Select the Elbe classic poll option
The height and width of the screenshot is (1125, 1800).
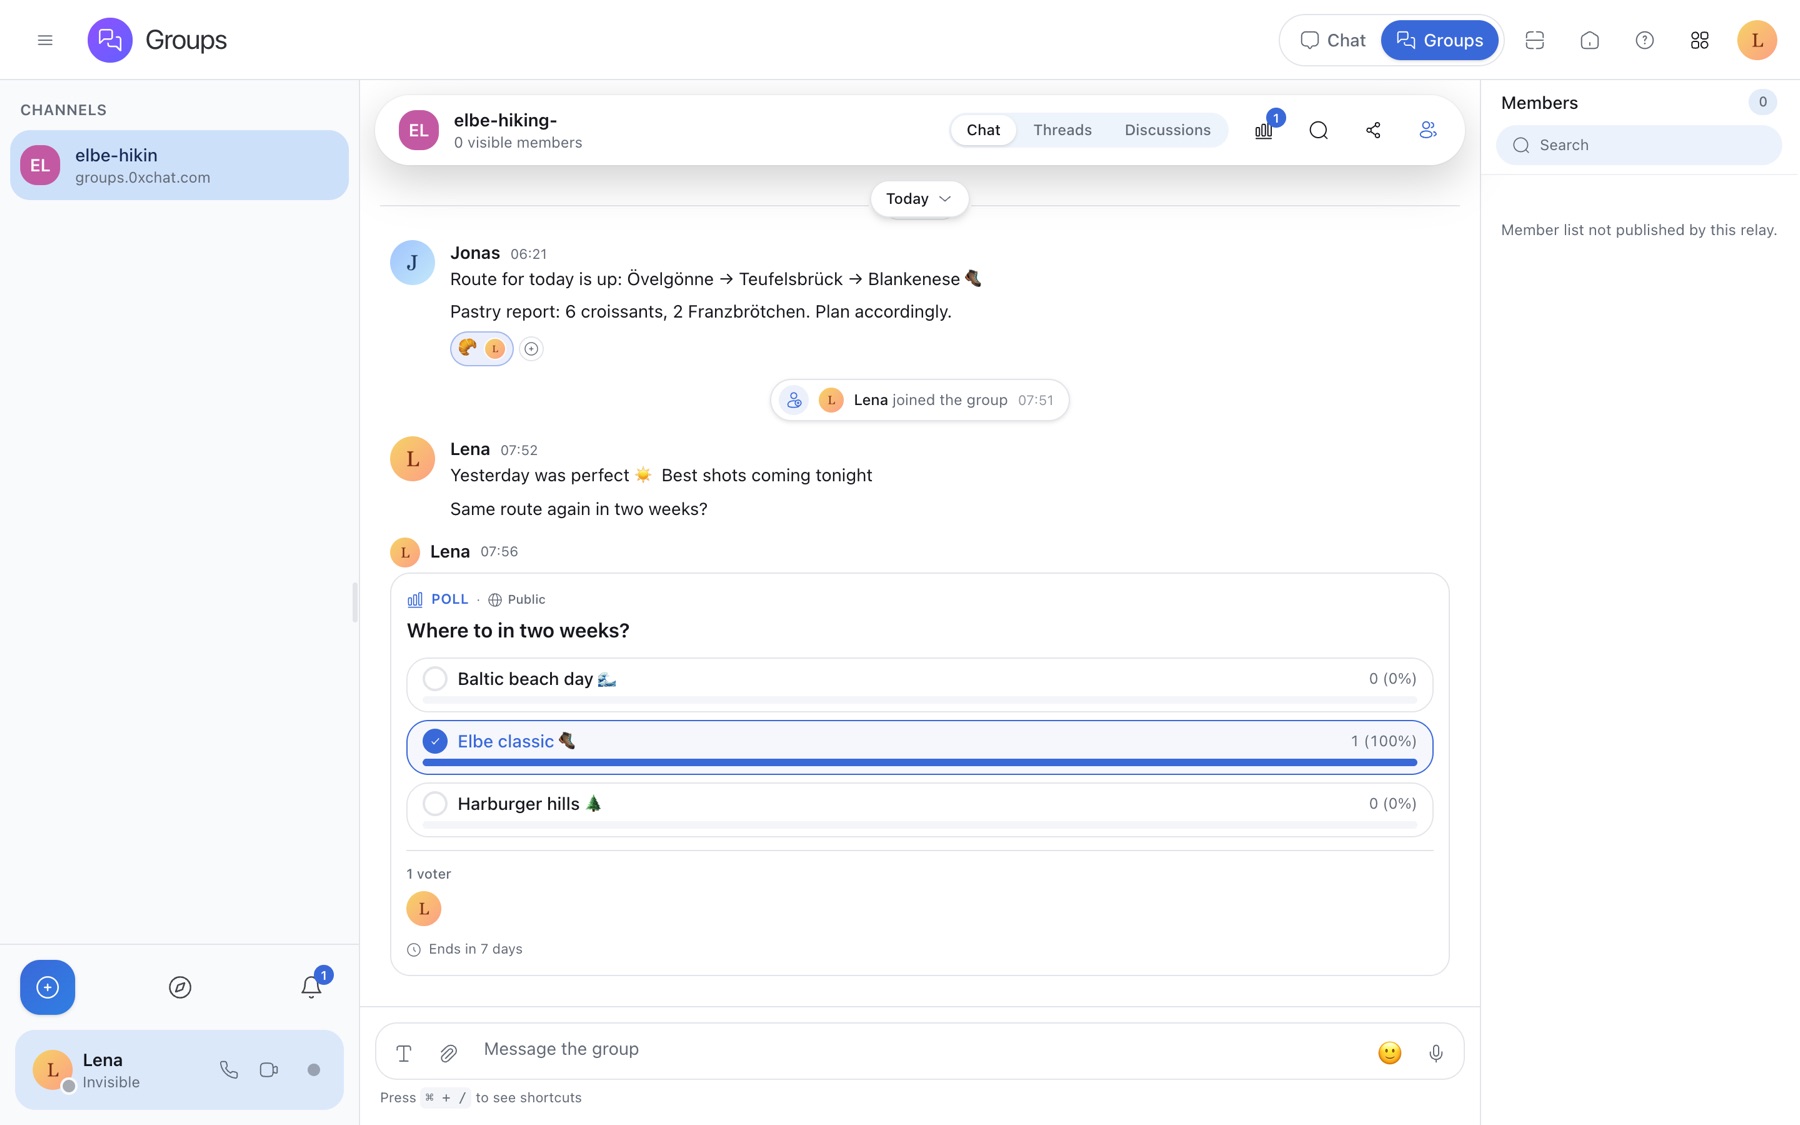(919, 747)
